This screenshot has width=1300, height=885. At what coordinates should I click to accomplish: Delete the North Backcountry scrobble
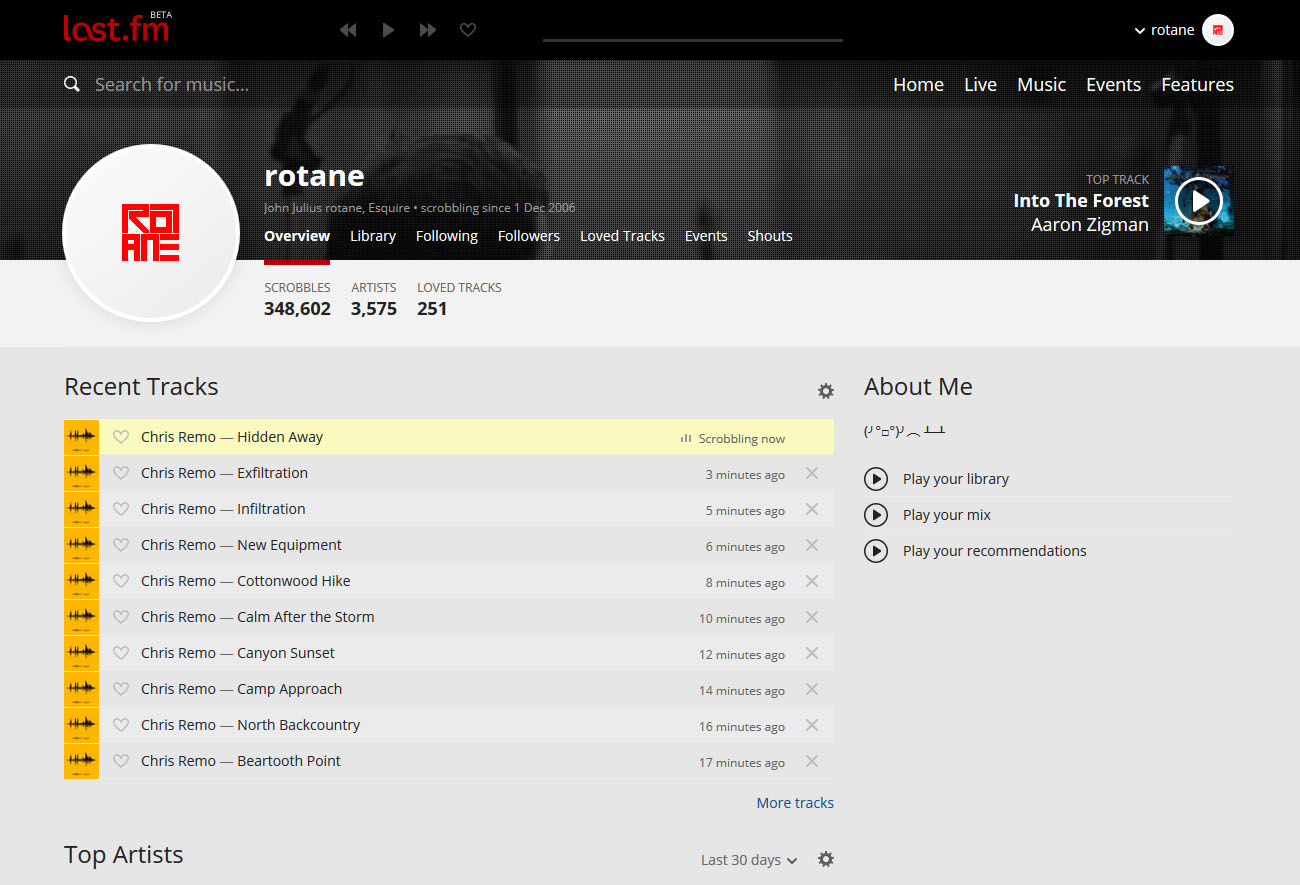coord(812,725)
